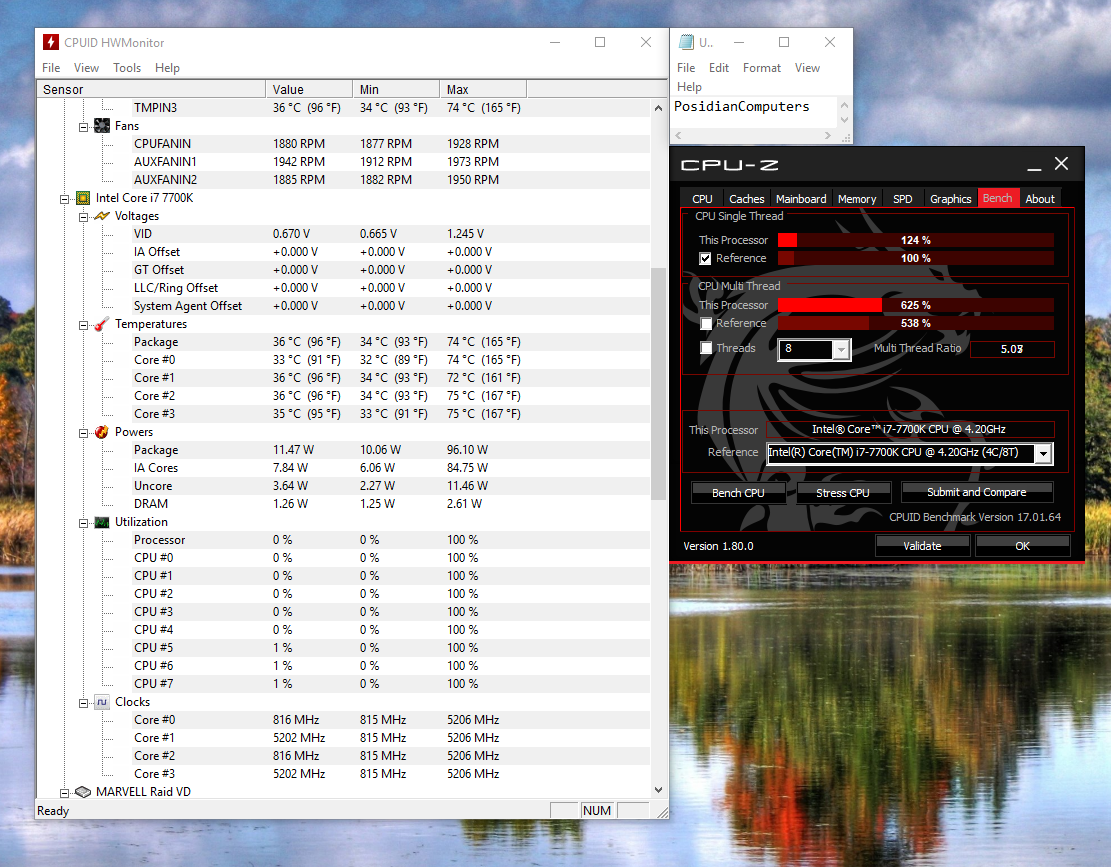Collapse the Fans tree node

click(84, 128)
